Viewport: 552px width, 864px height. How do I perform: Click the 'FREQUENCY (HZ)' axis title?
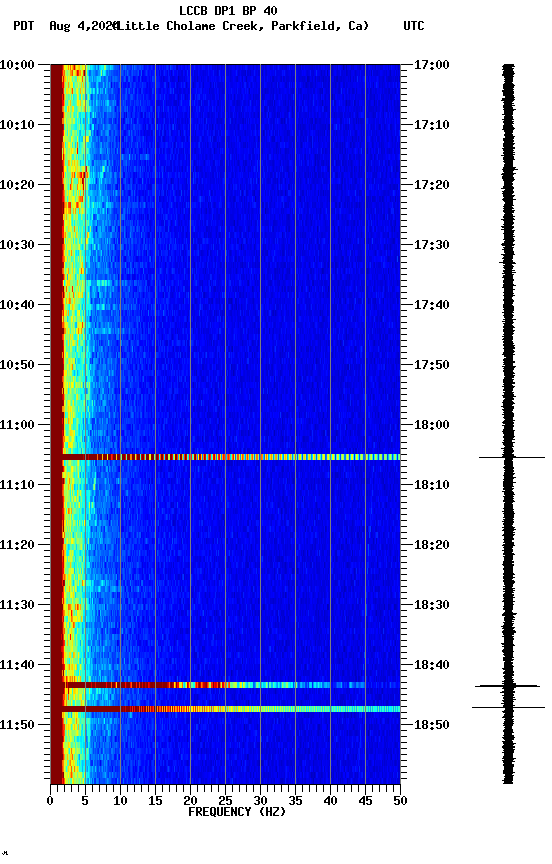pos(237,813)
